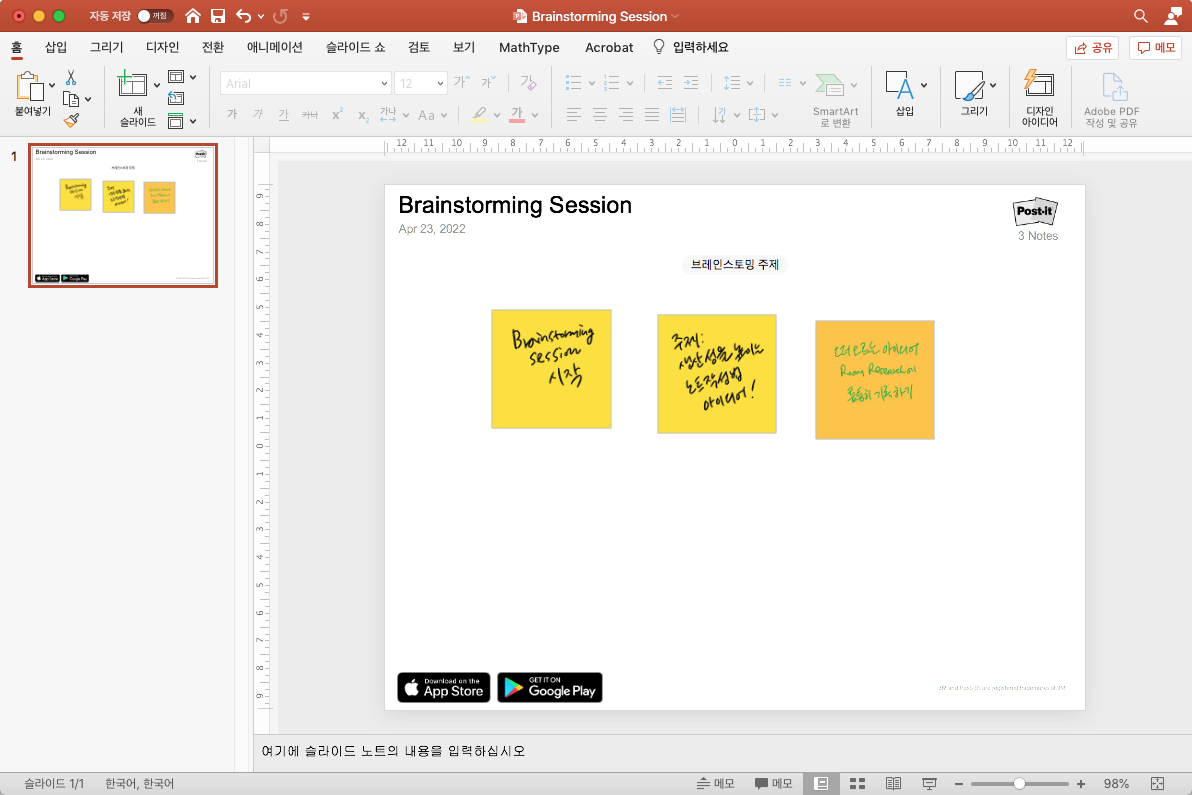This screenshot has height=795, width=1192.
Task: Click the 공유 share button
Action: click(x=1092, y=48)
